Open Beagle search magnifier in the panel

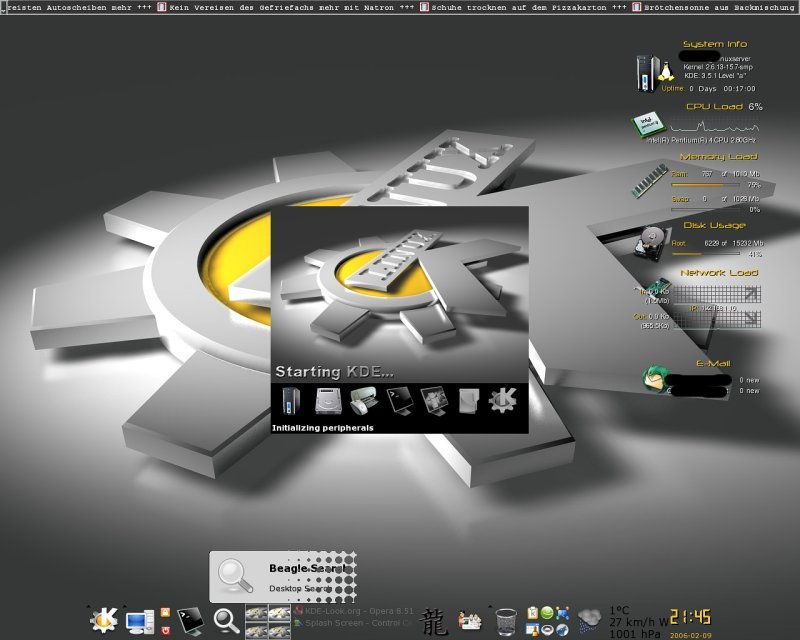point(227,621)
